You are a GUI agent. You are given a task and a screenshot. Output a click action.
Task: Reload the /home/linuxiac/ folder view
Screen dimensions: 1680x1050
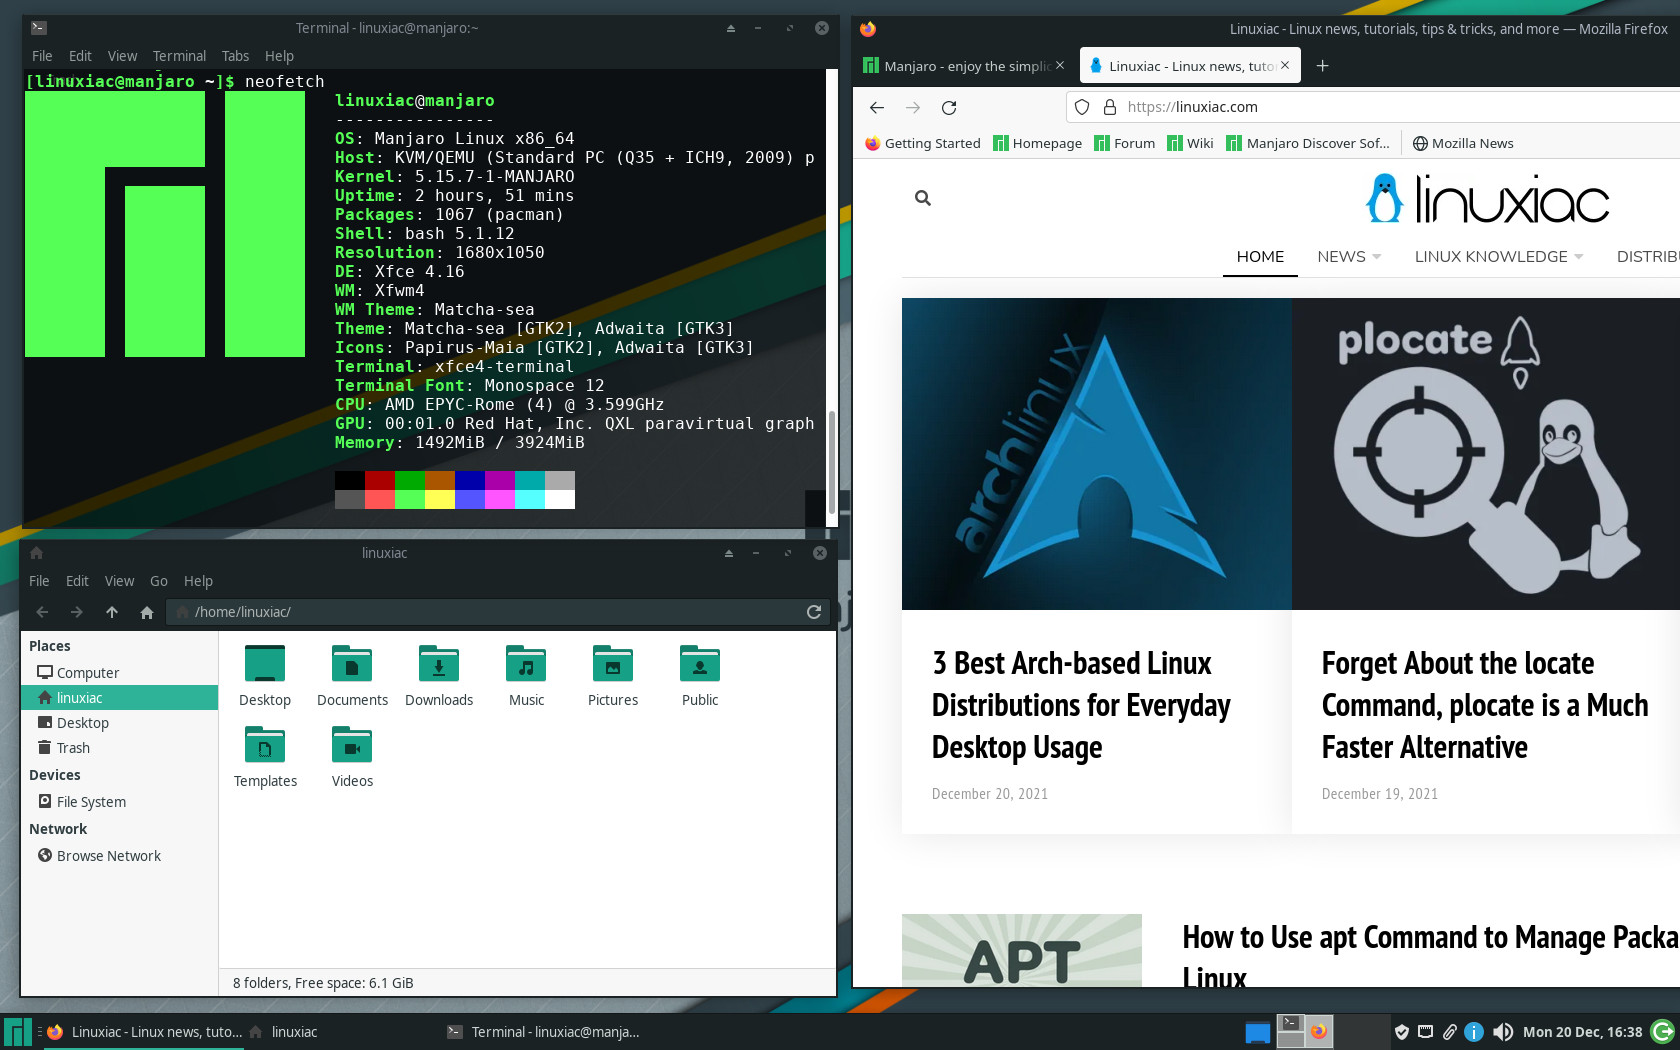(x=814, y=612)
